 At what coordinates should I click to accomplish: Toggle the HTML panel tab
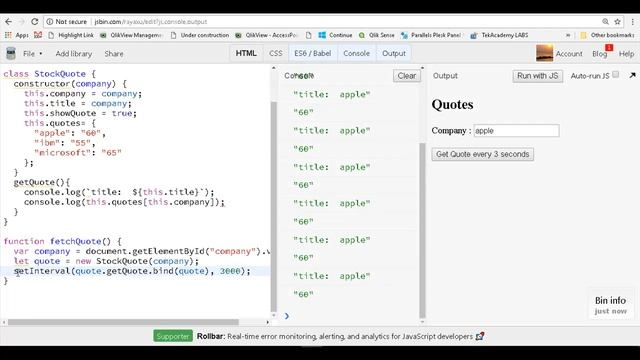point(246,53)
